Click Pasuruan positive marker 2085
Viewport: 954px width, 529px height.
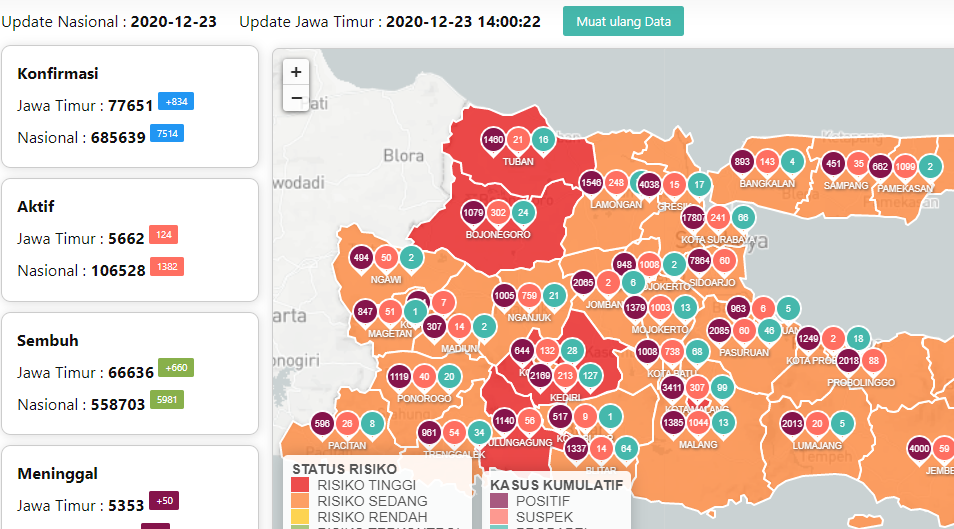coord(719,331)
